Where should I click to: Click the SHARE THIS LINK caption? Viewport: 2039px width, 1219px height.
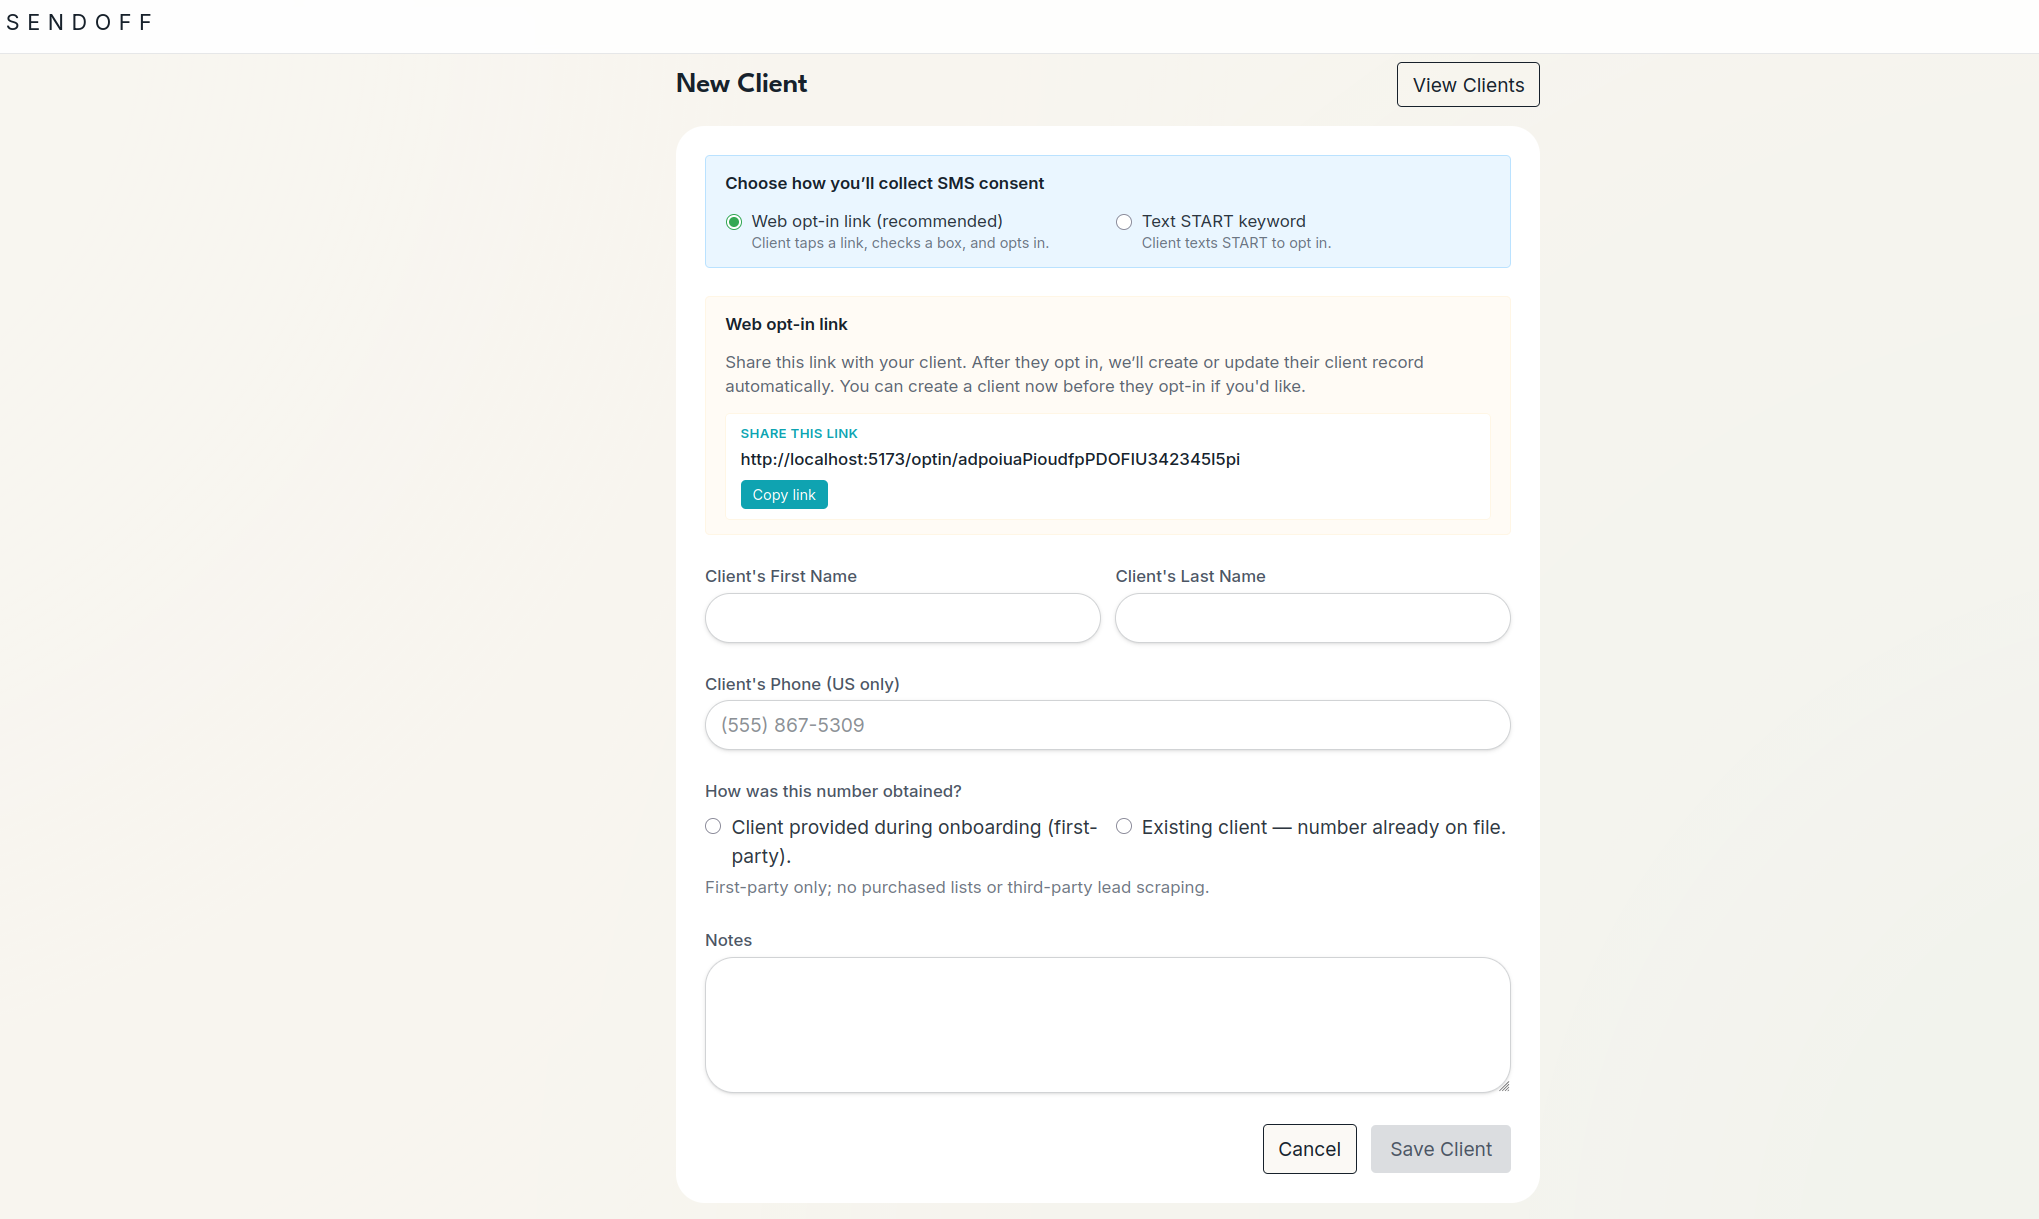pyautogui.click(x=798, y=433)
